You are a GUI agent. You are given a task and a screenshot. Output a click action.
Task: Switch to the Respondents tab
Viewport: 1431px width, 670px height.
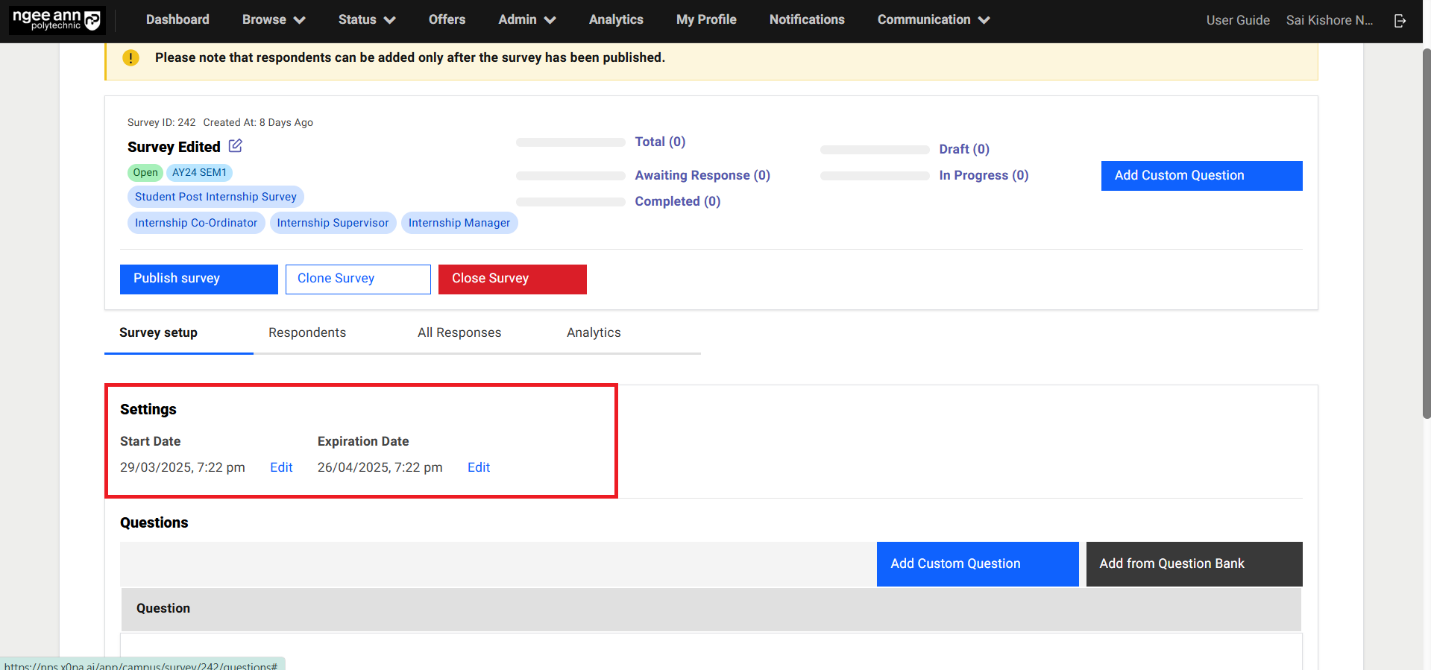[307, 333]
